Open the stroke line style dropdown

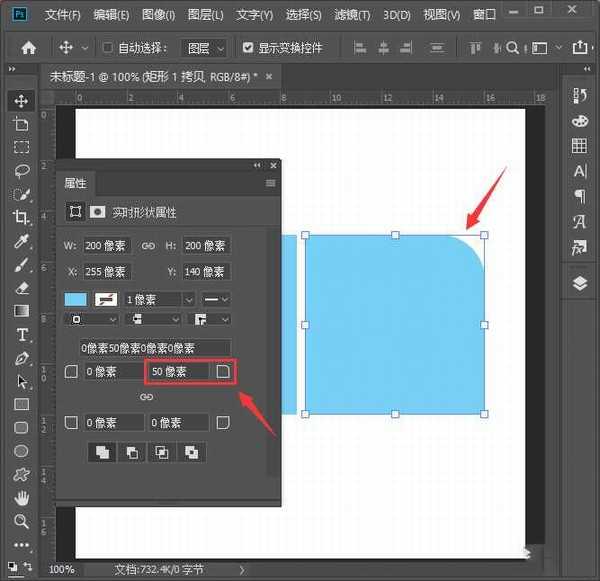[215, 299]
